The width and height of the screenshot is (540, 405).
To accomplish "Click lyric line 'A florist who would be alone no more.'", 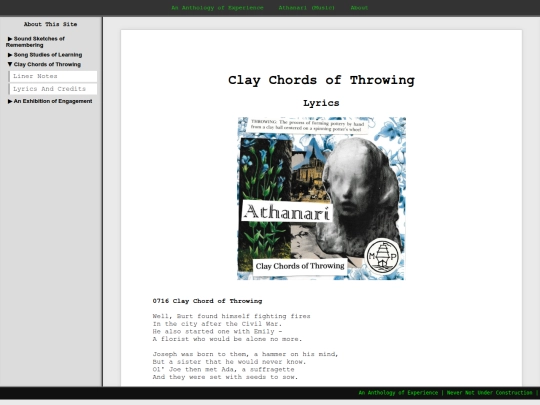I will click(x=227, y=339).
